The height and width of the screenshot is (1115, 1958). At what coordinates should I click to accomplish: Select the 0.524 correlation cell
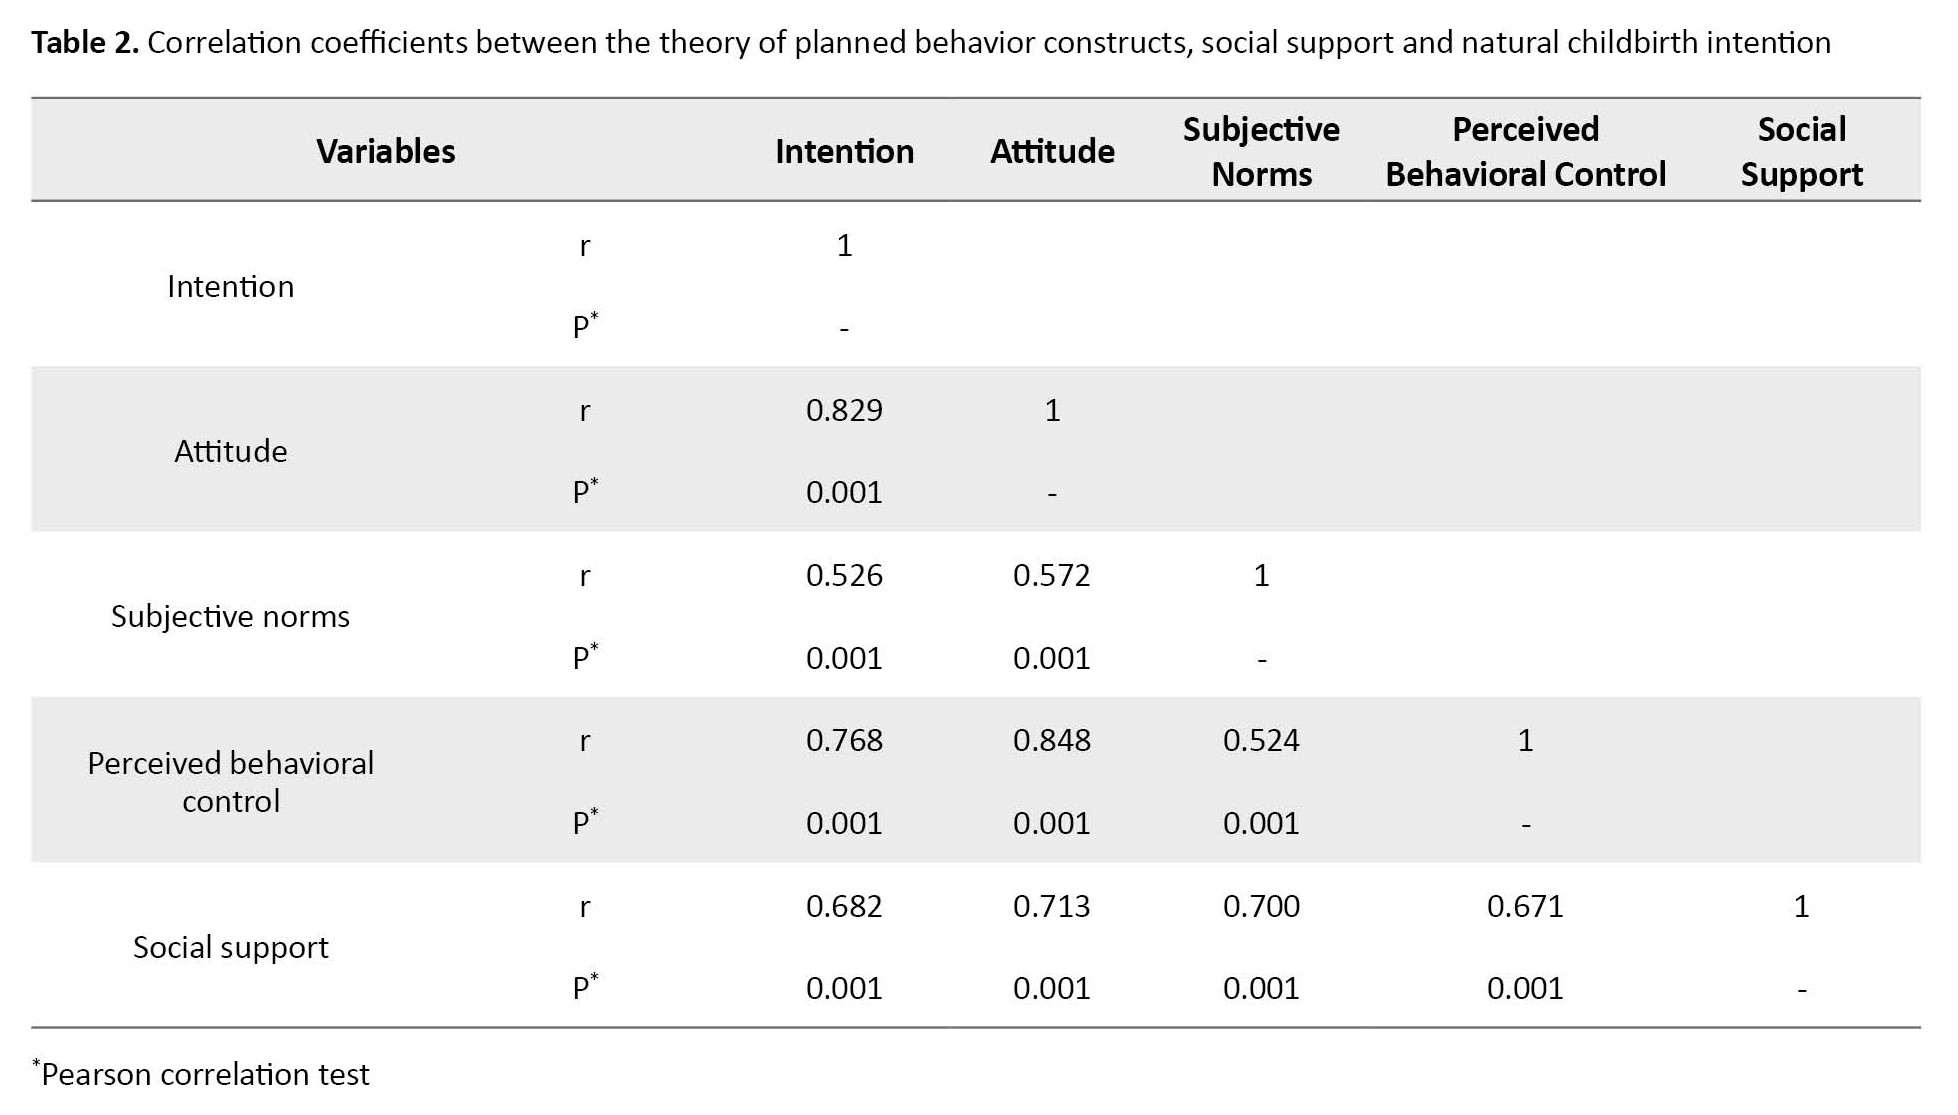pyautogui.click(x=1261, y=740)
